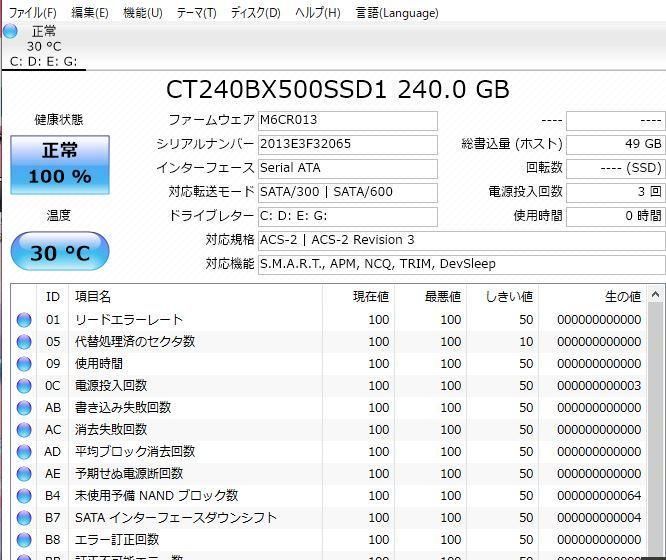Screen dimensions: 666x560
Task: Click the ID column header
Action: click(53, 297)
